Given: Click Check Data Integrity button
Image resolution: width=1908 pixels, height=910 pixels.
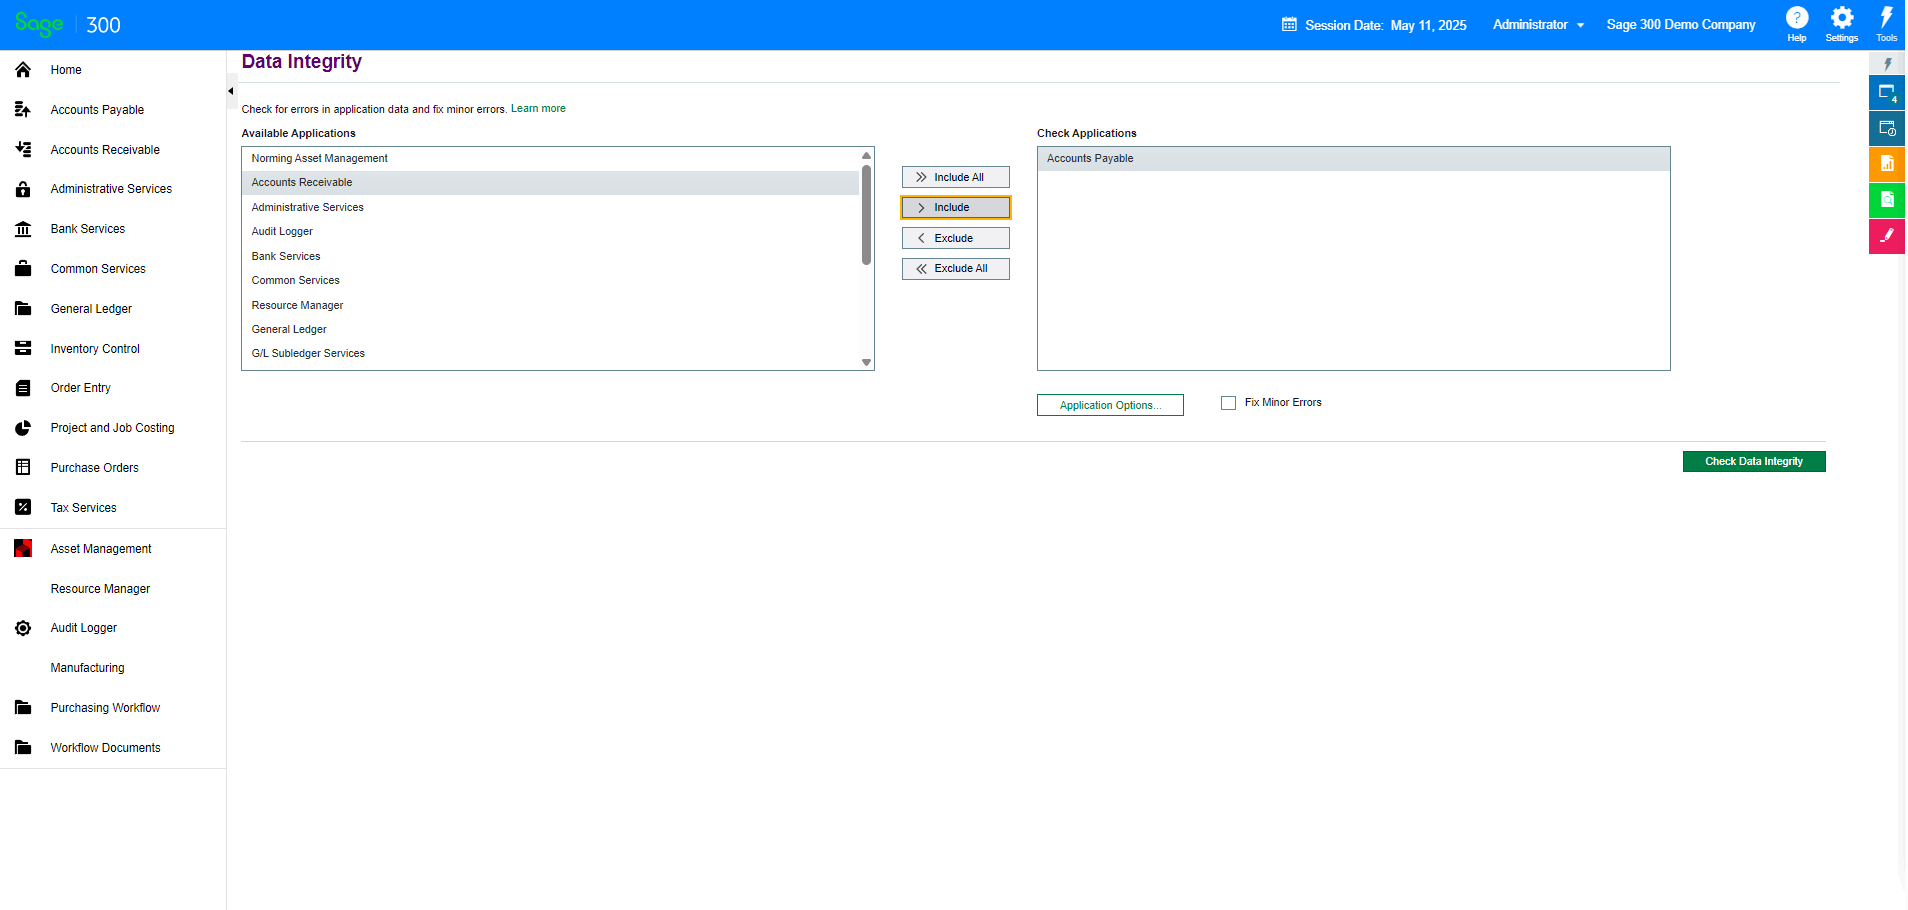Looking at the screenshot, I should point(1756,462).
